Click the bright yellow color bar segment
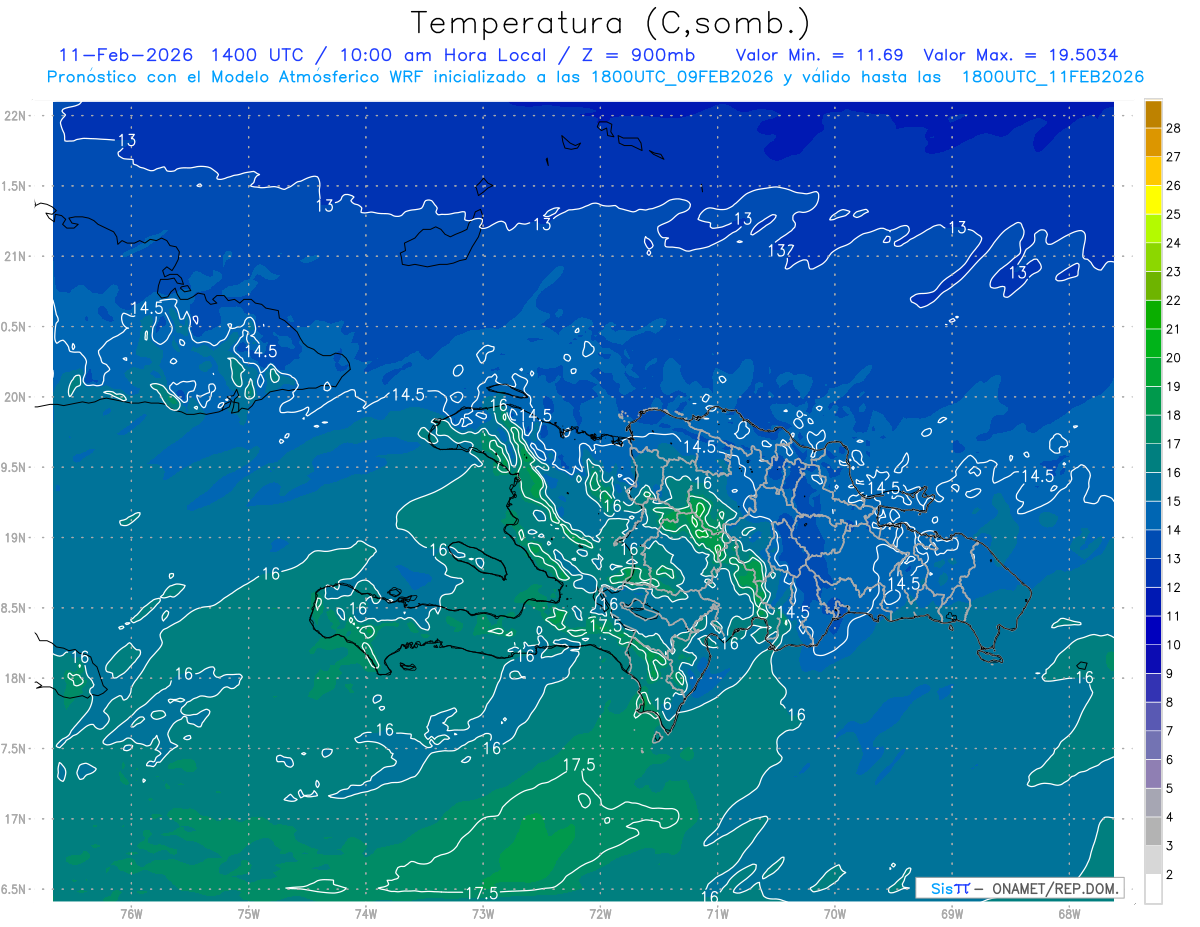This screenshot has height=927, width=1200. (x=1154, y=200)
